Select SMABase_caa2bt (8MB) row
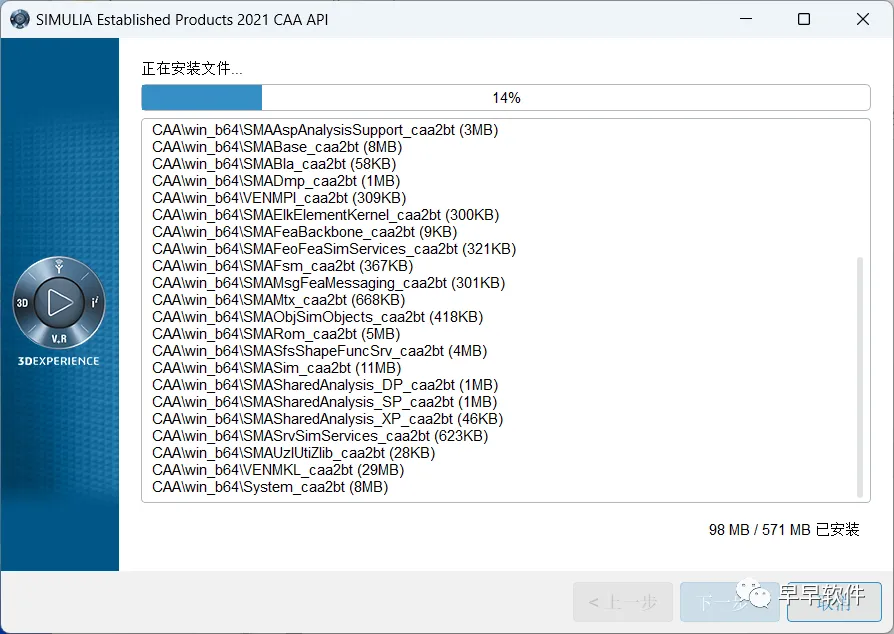 point(277,147)
